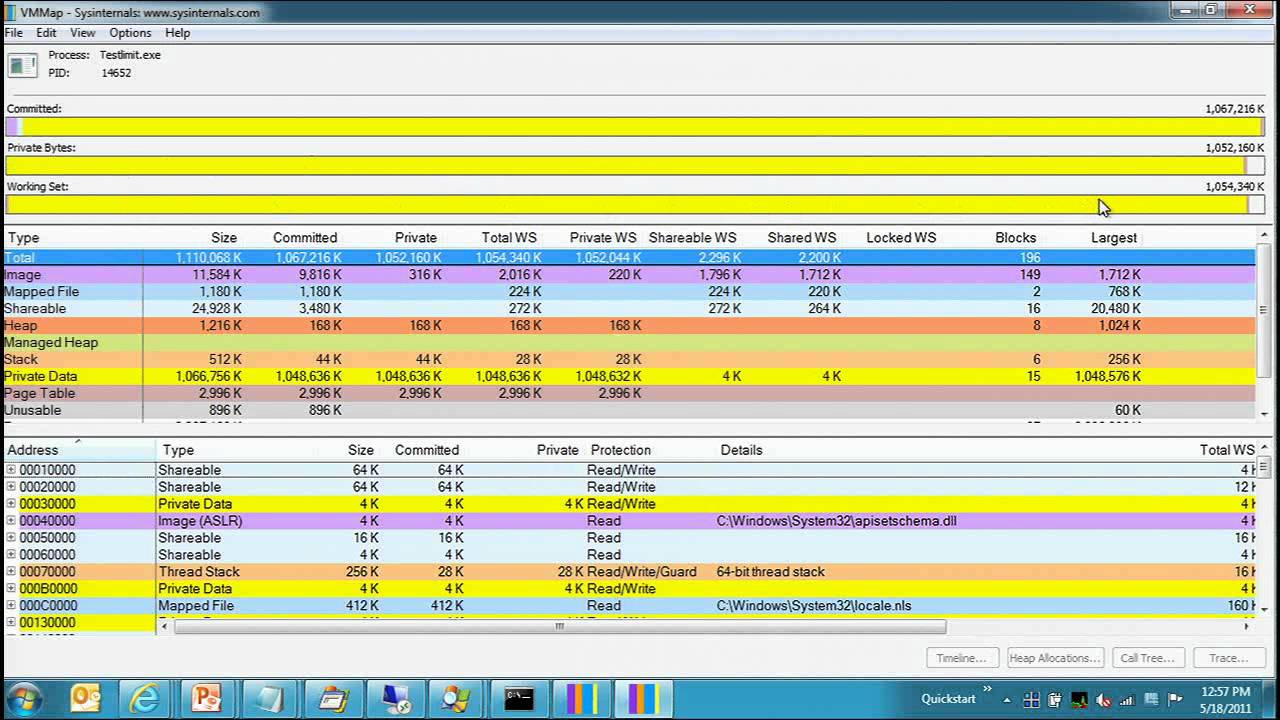This screenshot has width=1280, height=720.
Task: Click the Call Tree... button
Action: (1147, 658)
